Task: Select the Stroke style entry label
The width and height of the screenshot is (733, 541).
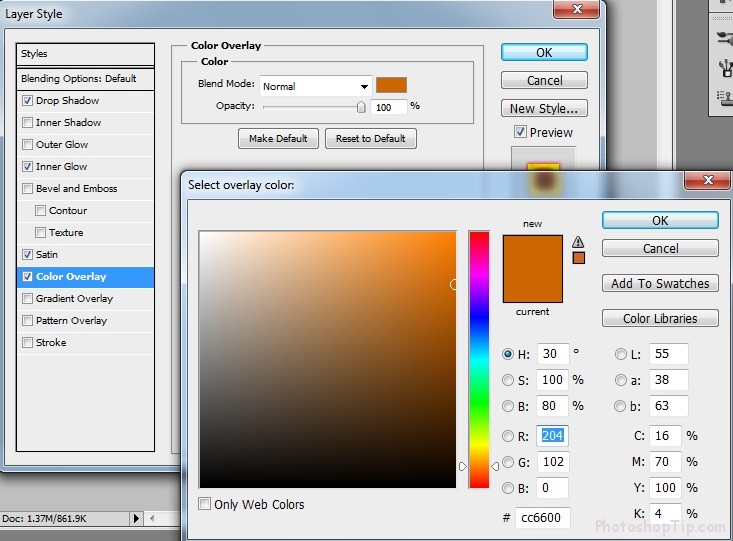Action: coord(51,342)
